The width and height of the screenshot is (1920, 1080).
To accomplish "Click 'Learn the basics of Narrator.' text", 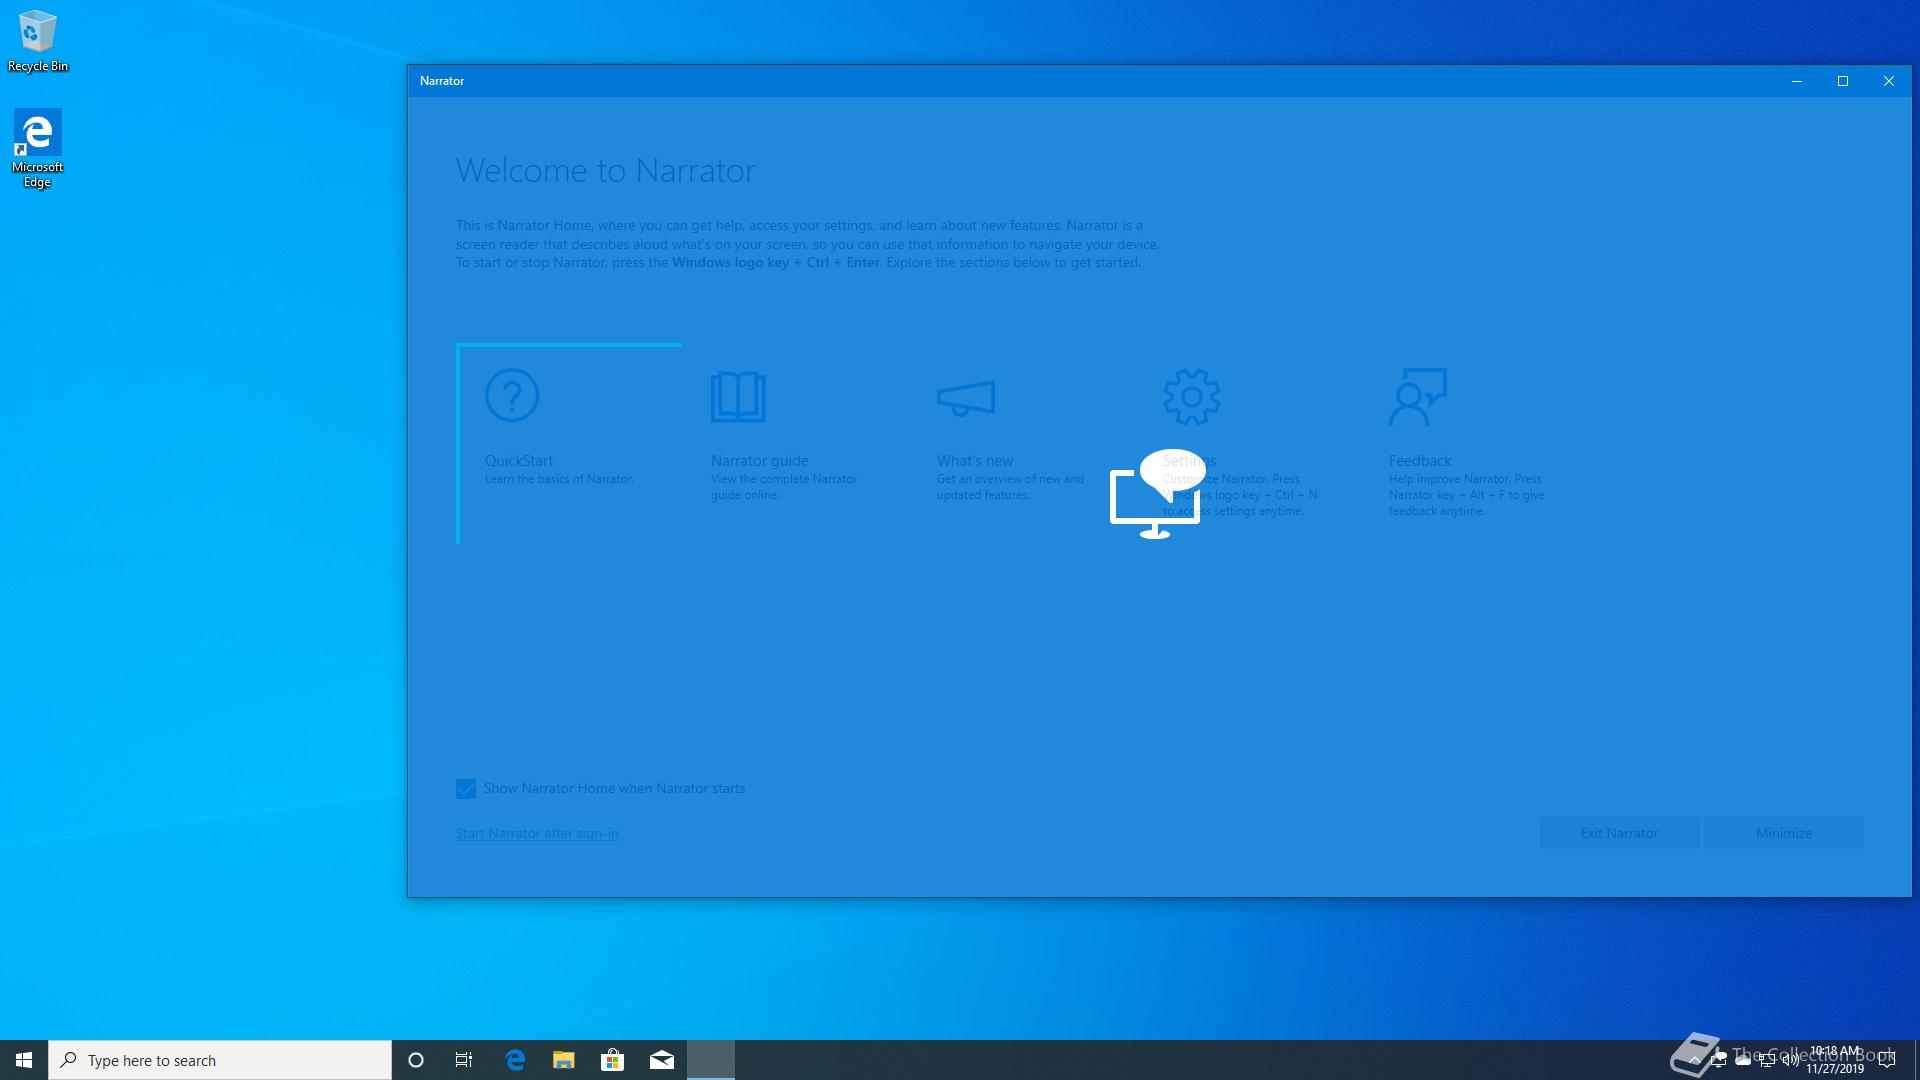I will click(x=559, y=479).
